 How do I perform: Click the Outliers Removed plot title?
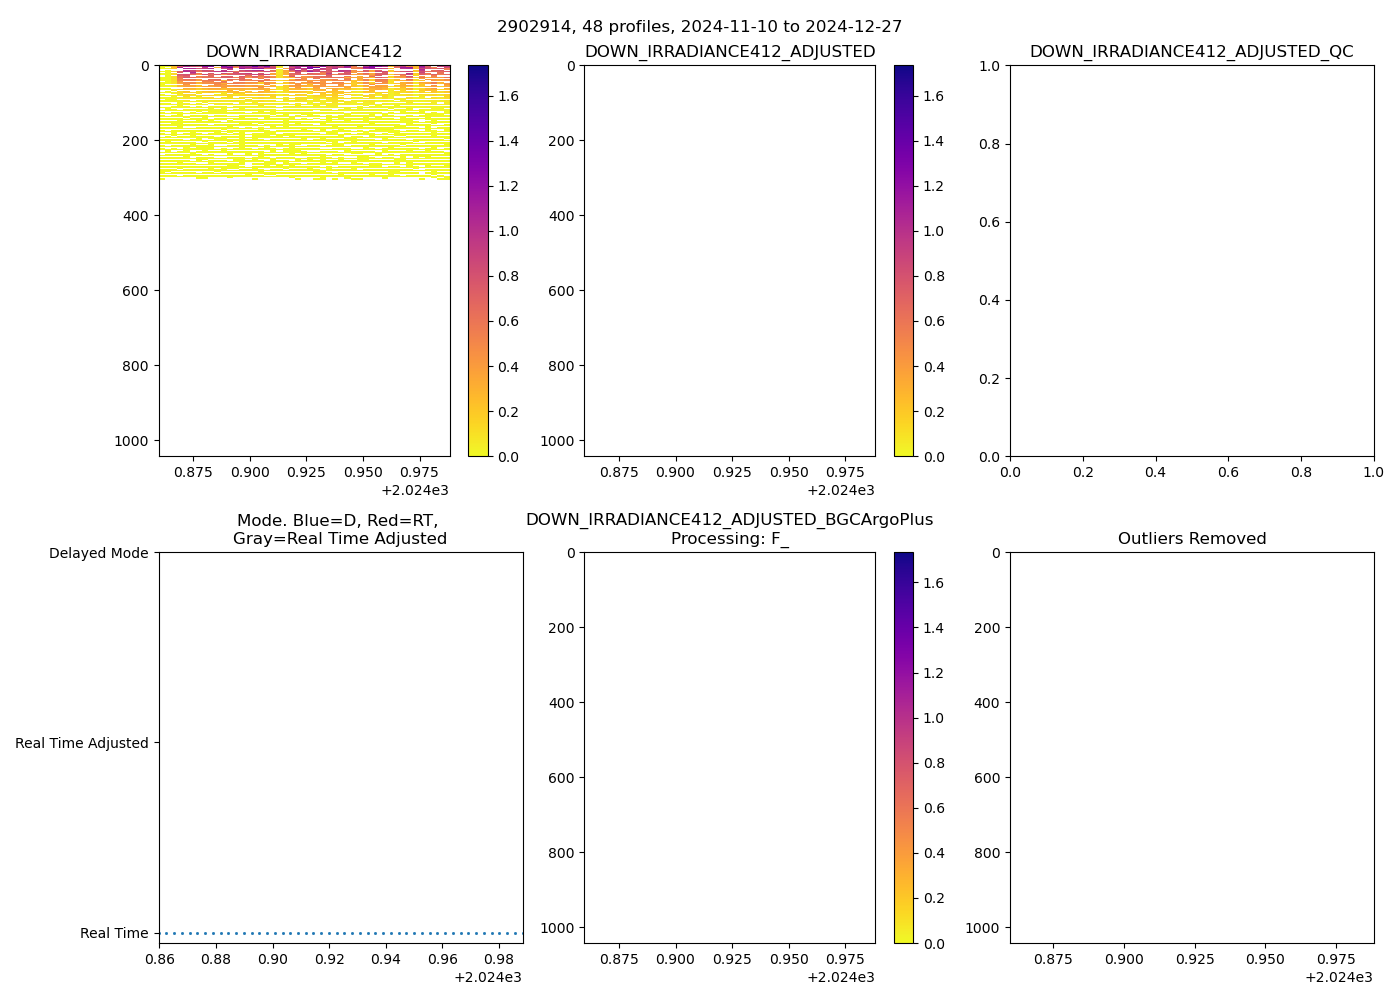1191,539
